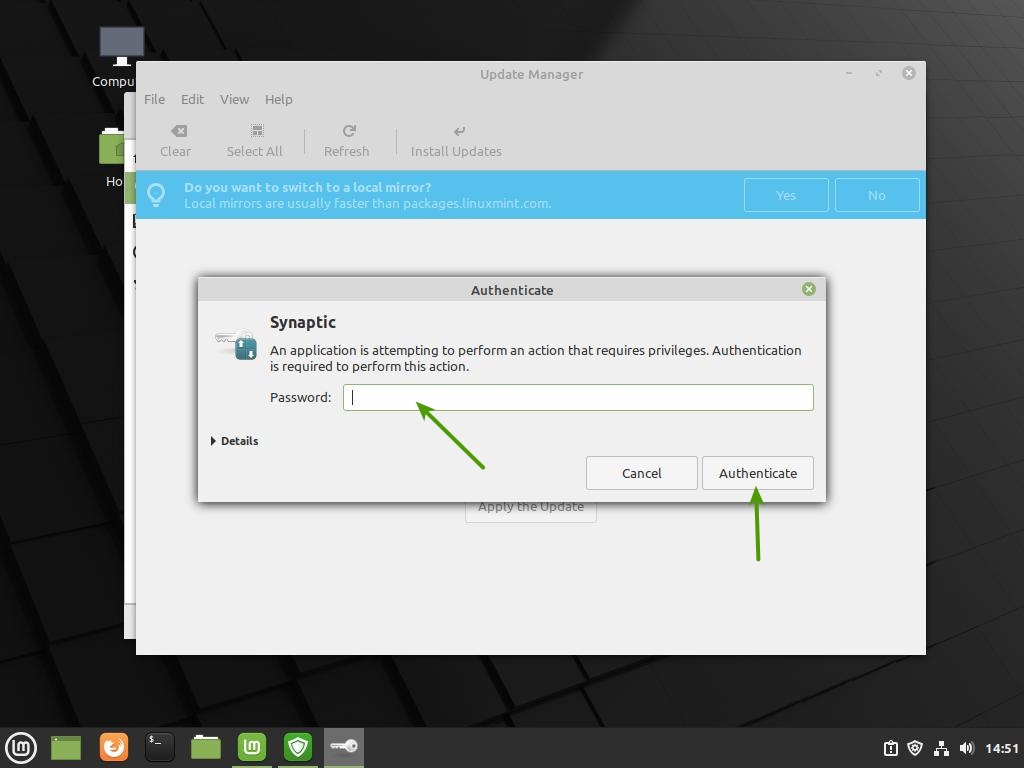Screen dimensions: 1024x768
Task: Open the Terminal from the taskbar
Action: point(160,747)
